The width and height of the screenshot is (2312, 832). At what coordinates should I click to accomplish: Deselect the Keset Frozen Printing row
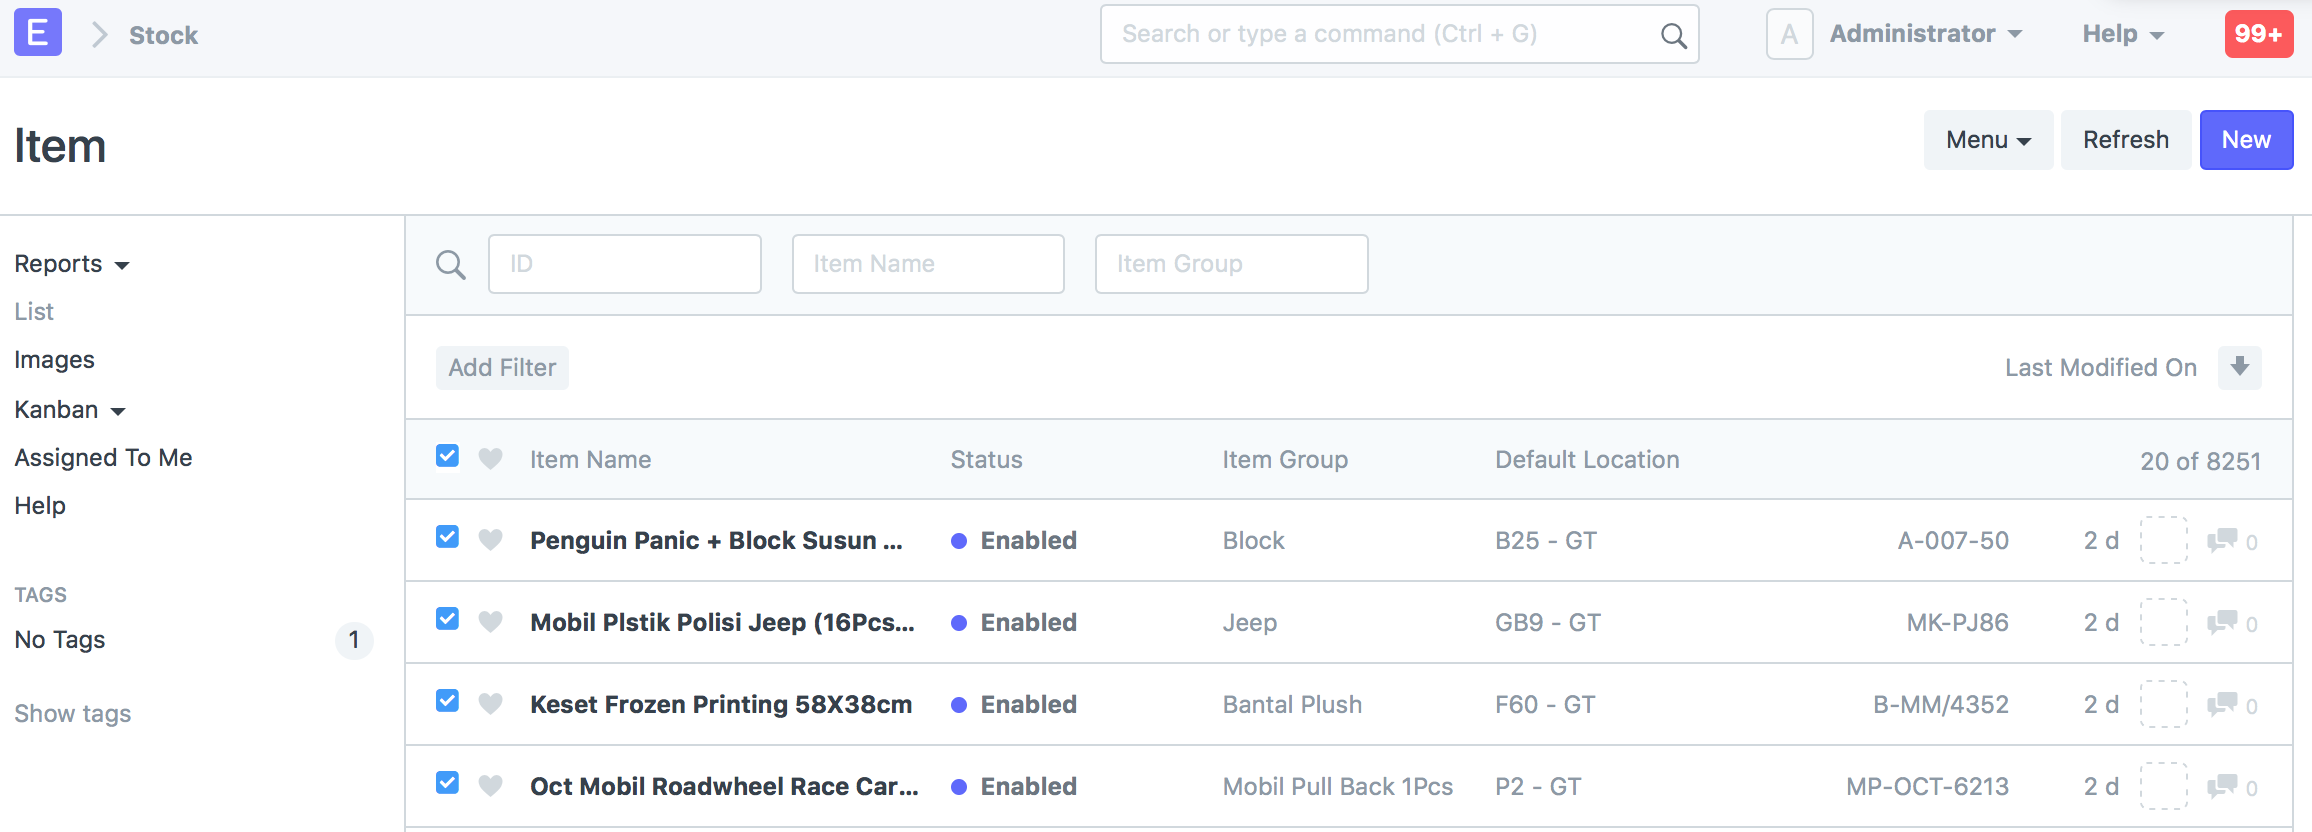coord(447,701)
